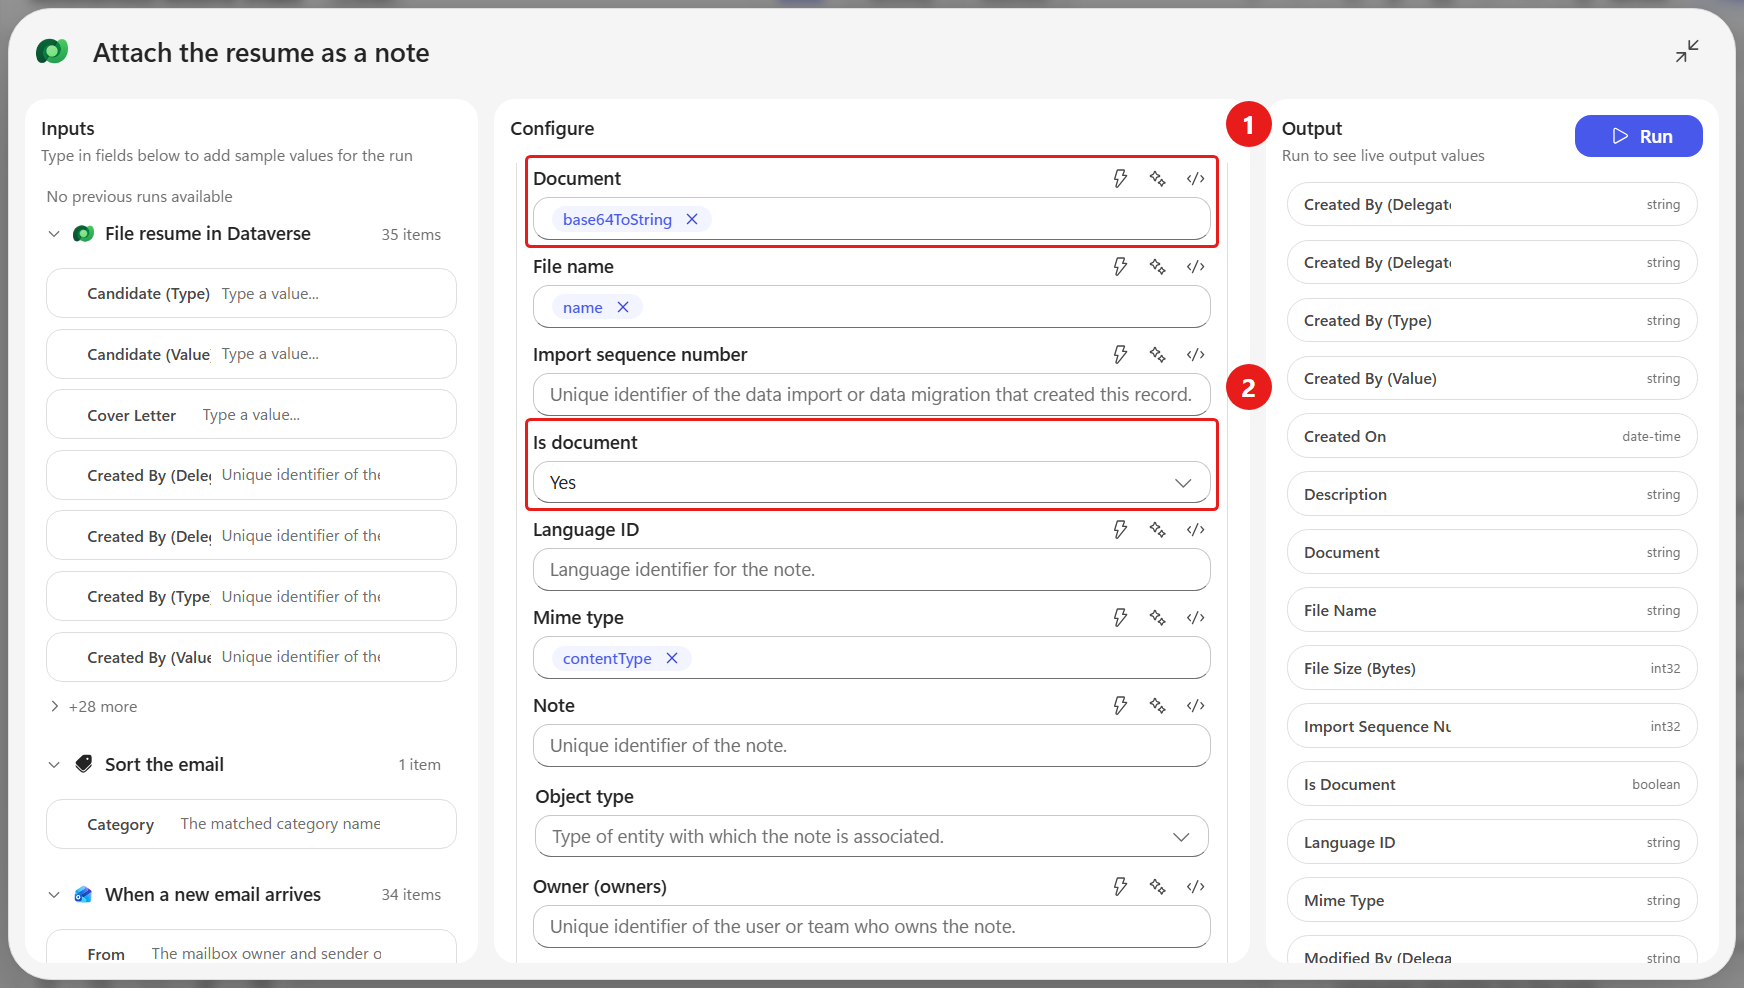Click the sparkle icon on the Mime type field
Viewport: 1744px width, 988px height.
pyautogui.click(x=1158, y=618)
